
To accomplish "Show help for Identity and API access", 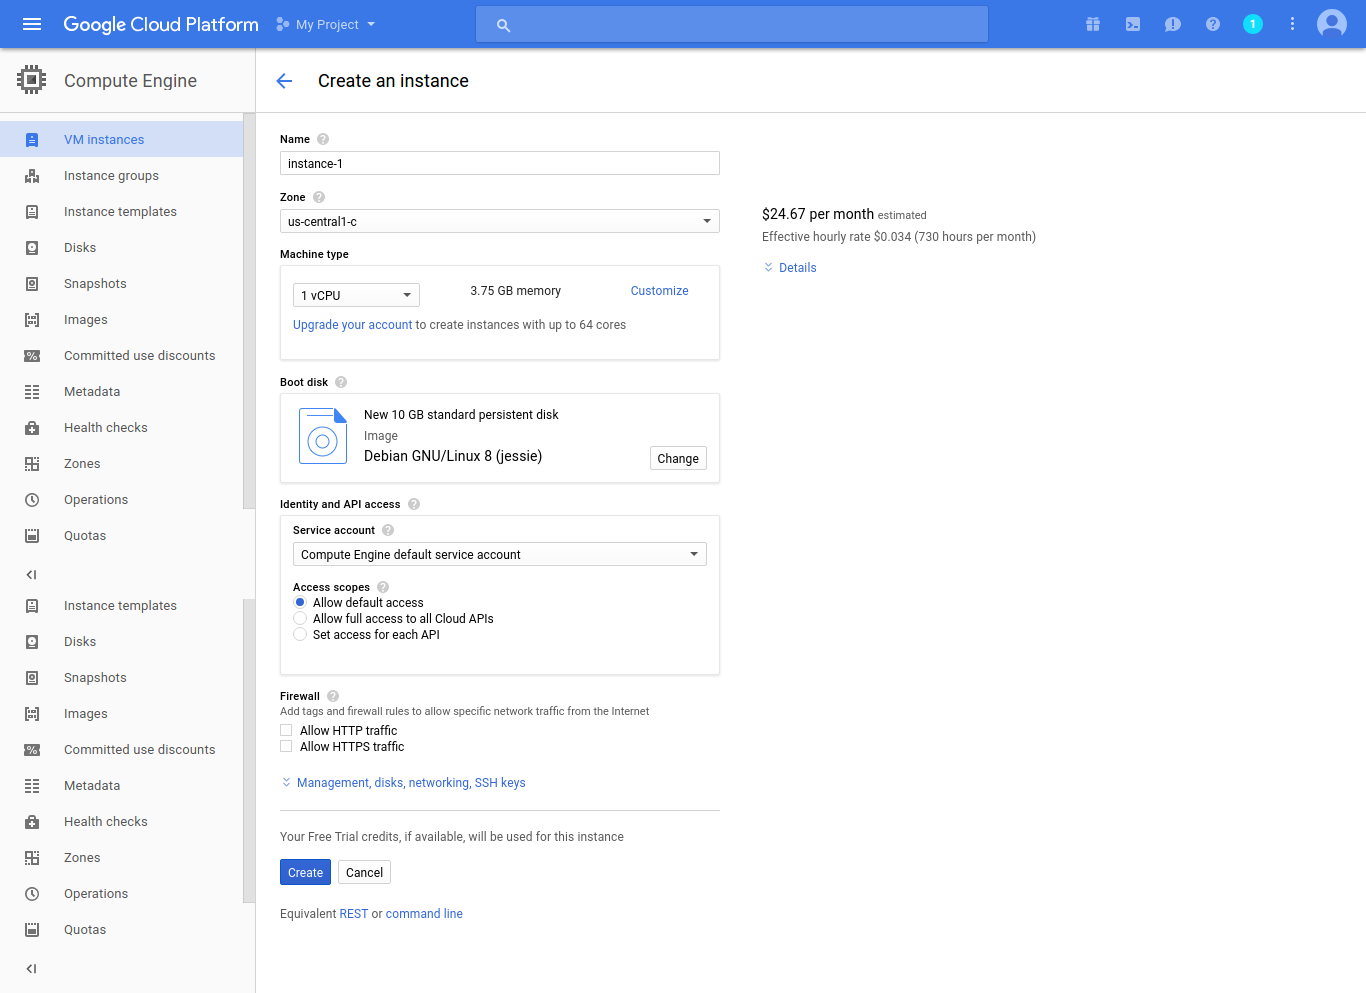I will point(414,504).
